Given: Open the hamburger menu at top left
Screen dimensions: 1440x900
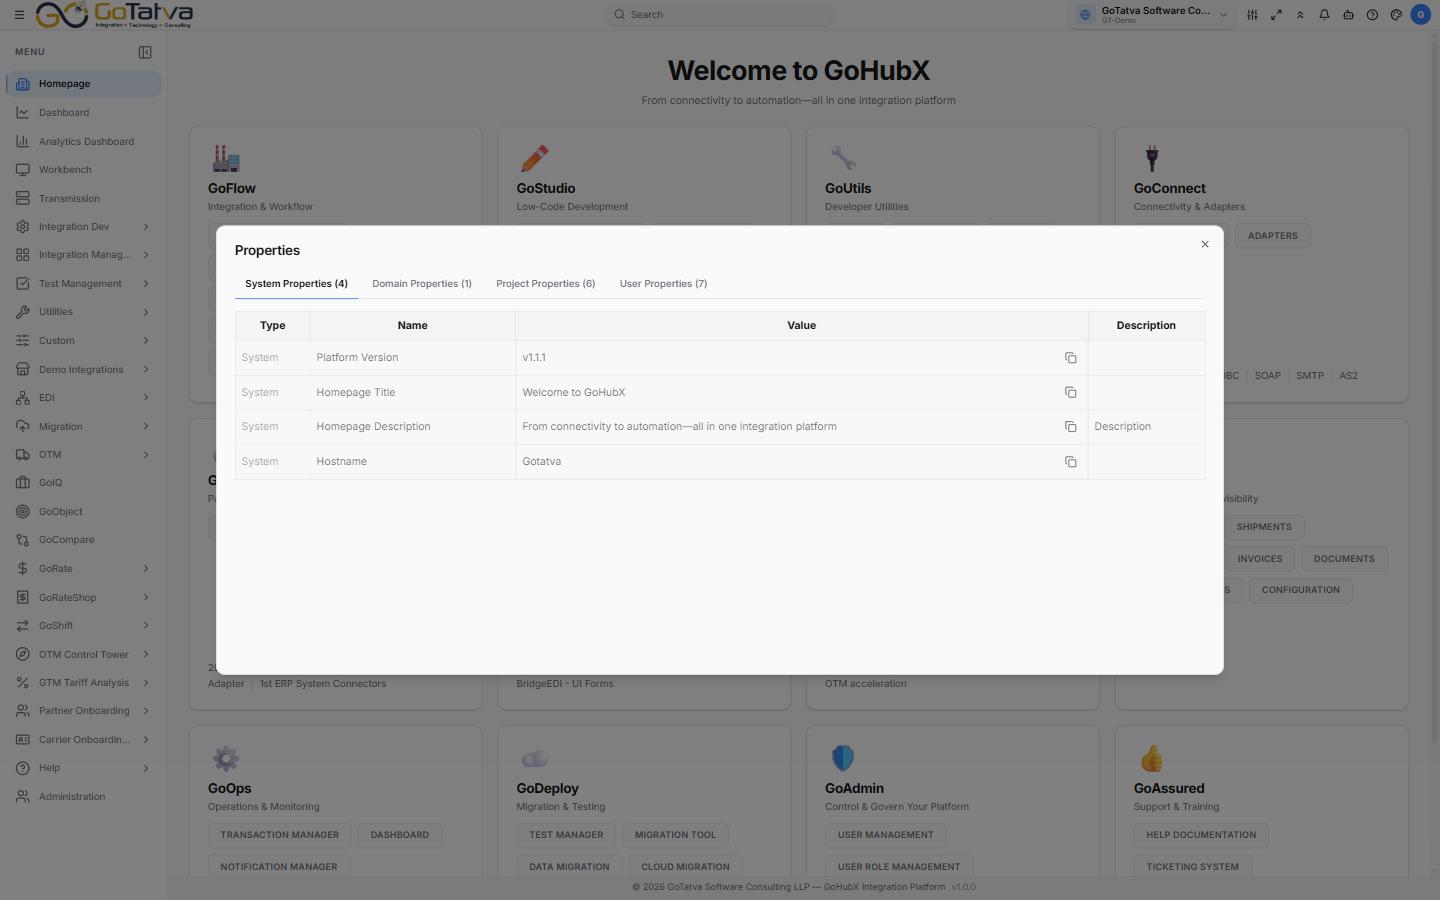Looking at the screenshot, I should (x=19, y=15).
